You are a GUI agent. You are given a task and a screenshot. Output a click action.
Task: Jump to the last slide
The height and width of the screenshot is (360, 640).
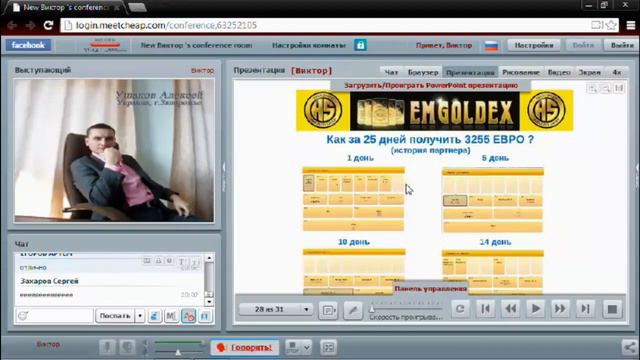585,309
